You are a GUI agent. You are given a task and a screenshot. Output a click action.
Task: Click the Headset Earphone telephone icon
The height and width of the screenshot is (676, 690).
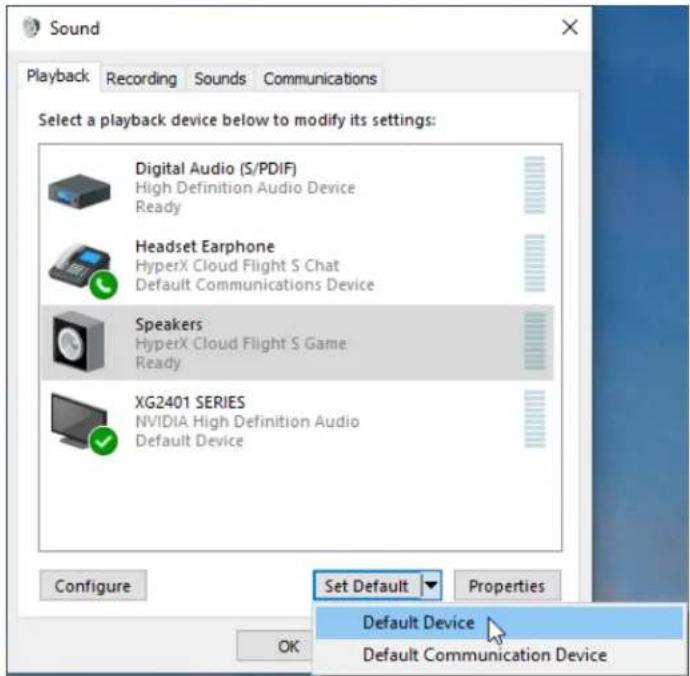[x=82, y=270]
